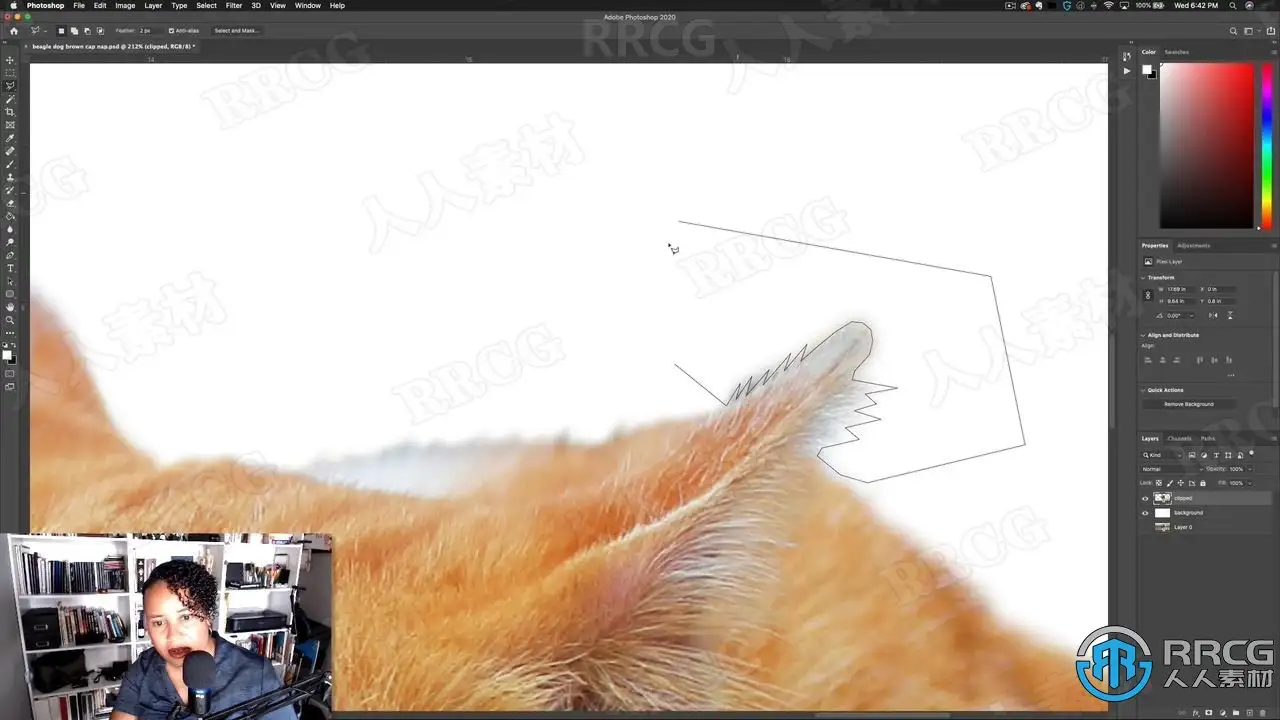Choose Subtract from selection mode
Screen dimensions: 1280x720
pyautogui.click(x=87, y=31)
